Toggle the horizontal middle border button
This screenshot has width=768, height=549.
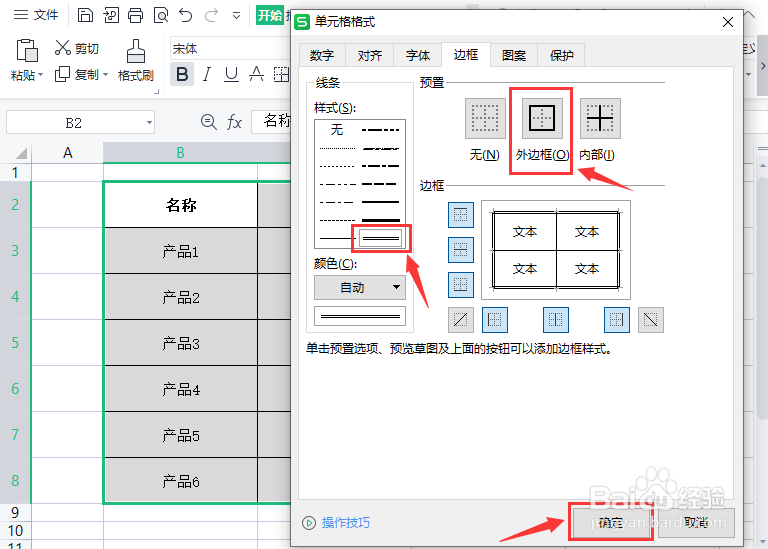[460, 250]
